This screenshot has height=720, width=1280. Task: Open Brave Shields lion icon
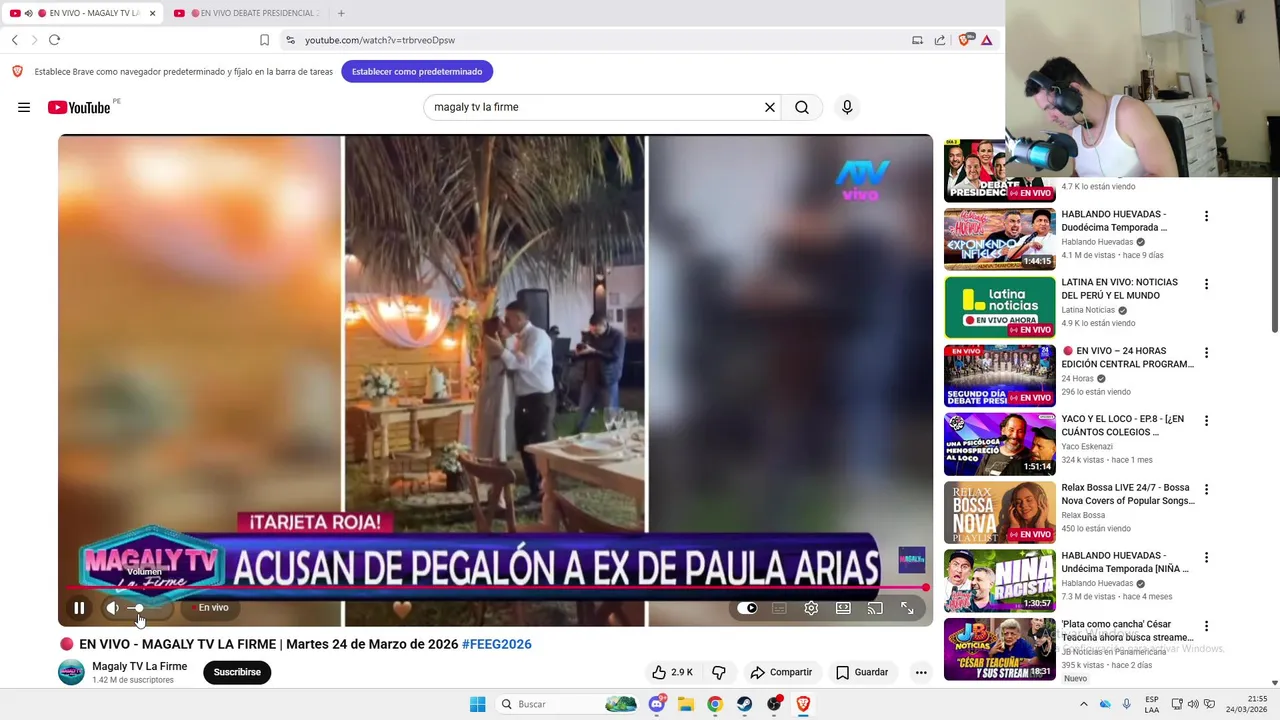(x=964, y=40)
